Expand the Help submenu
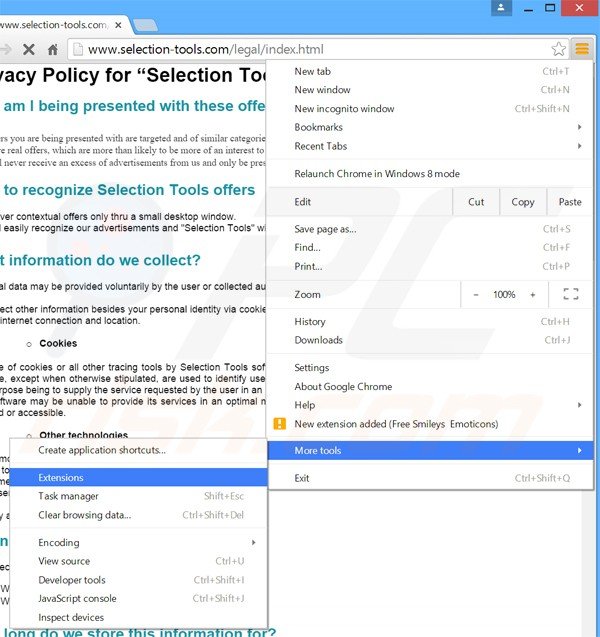Screen dimensions: 600x637 pos(430,405)
